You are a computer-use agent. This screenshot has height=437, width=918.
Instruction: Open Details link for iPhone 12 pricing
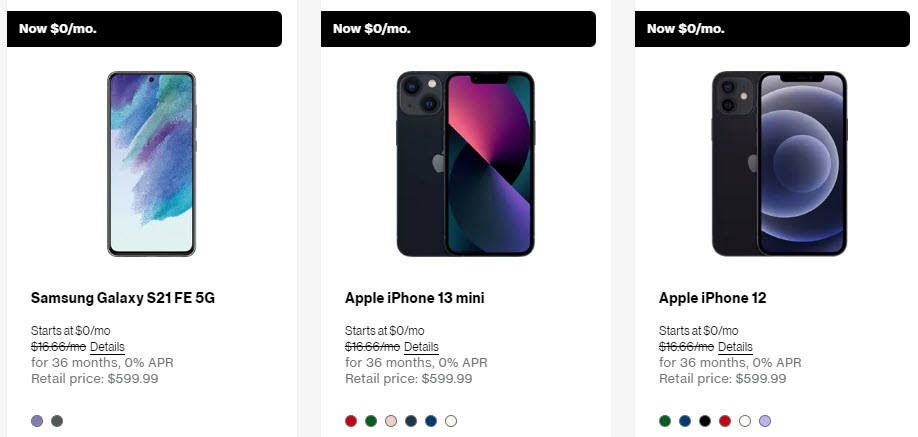pos(735,347)
